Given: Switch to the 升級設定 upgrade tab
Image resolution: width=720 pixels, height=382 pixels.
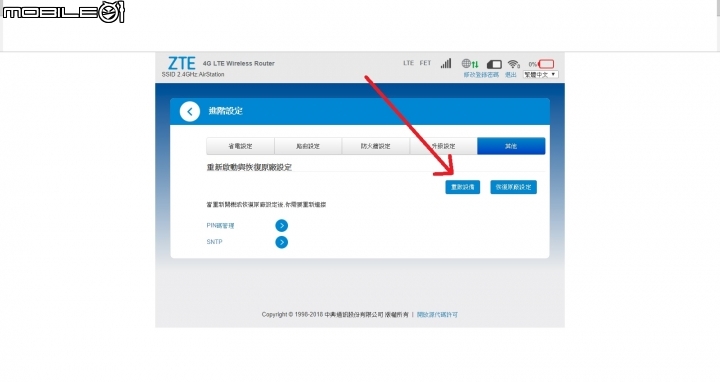Looking at the screenshot, I should point(444,146).
